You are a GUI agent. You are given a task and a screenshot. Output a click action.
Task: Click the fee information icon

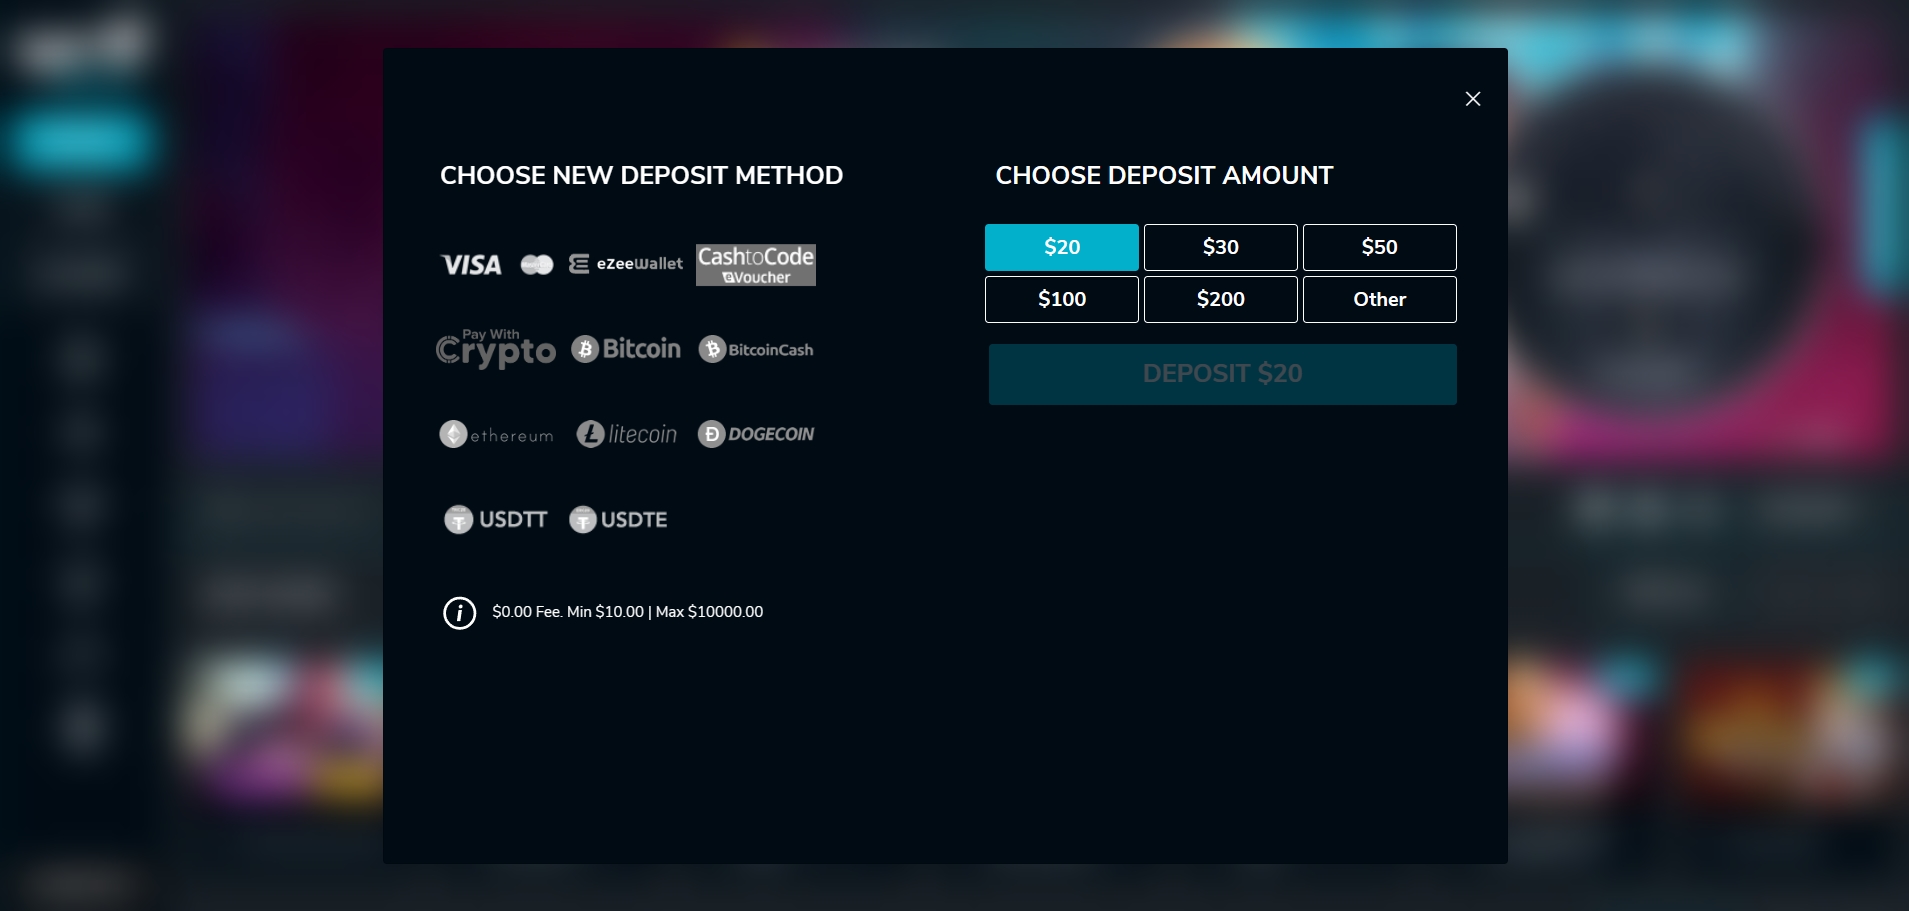460,612
